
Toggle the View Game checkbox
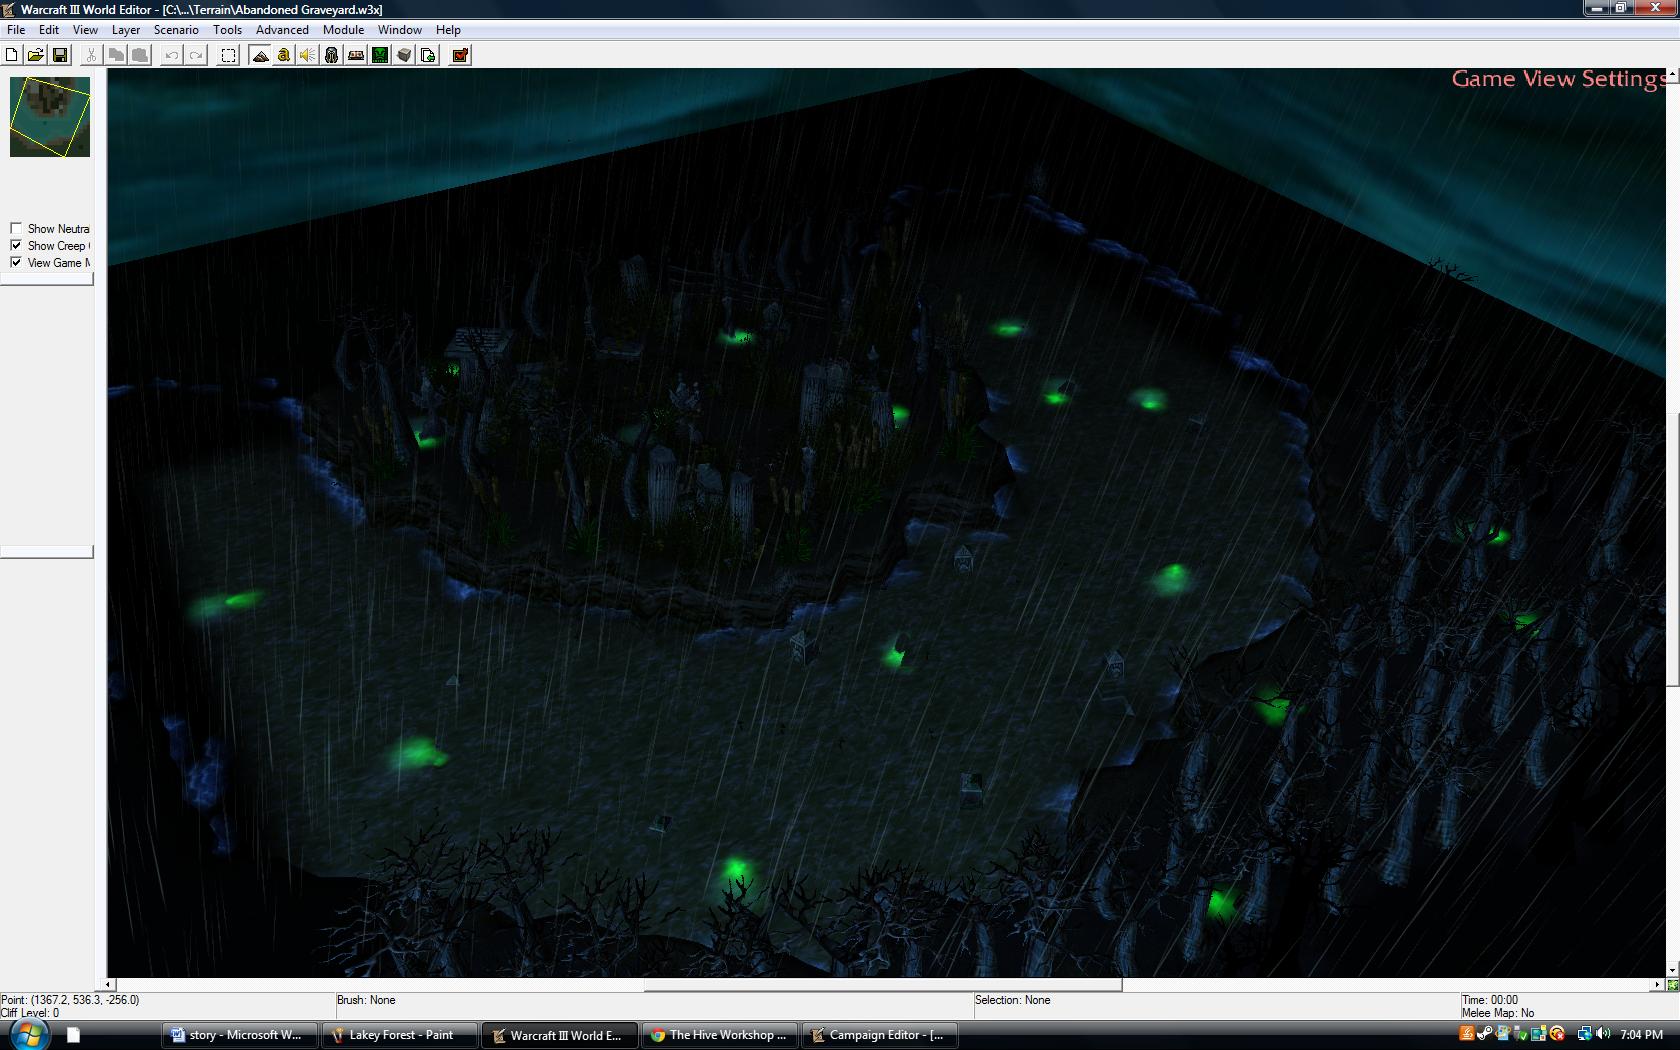coord(16,262)
